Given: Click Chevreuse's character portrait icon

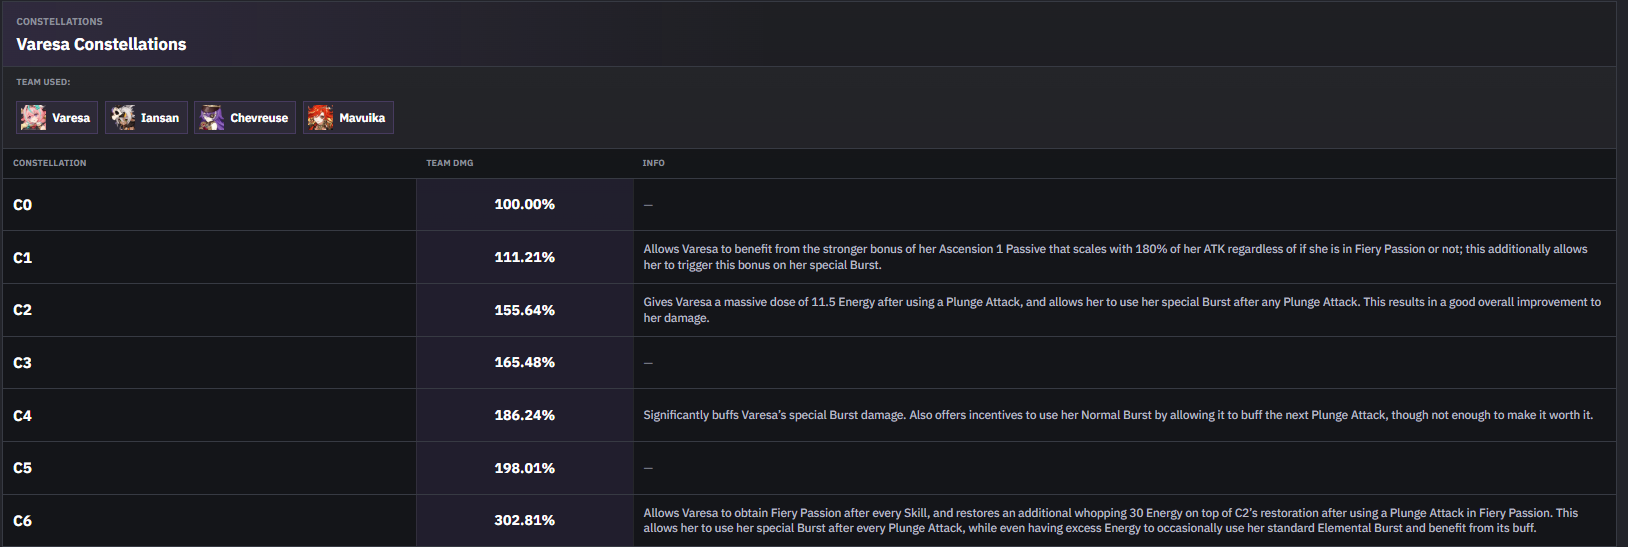Looking at the screenshot, I should click(211, 118).
